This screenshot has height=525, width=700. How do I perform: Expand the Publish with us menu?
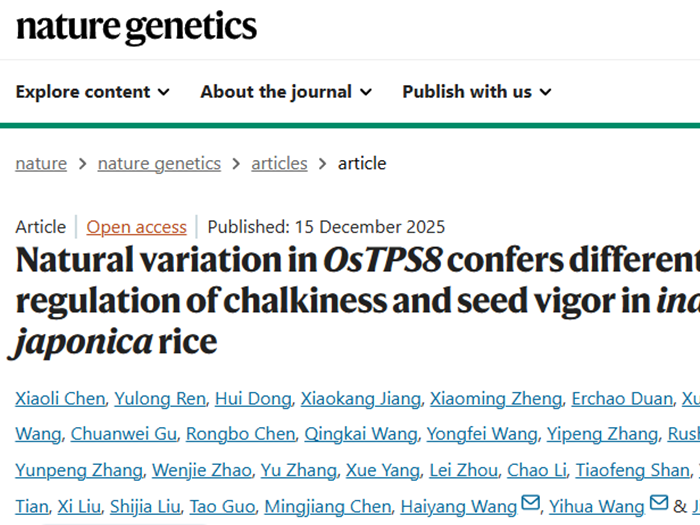click(477, 92)
